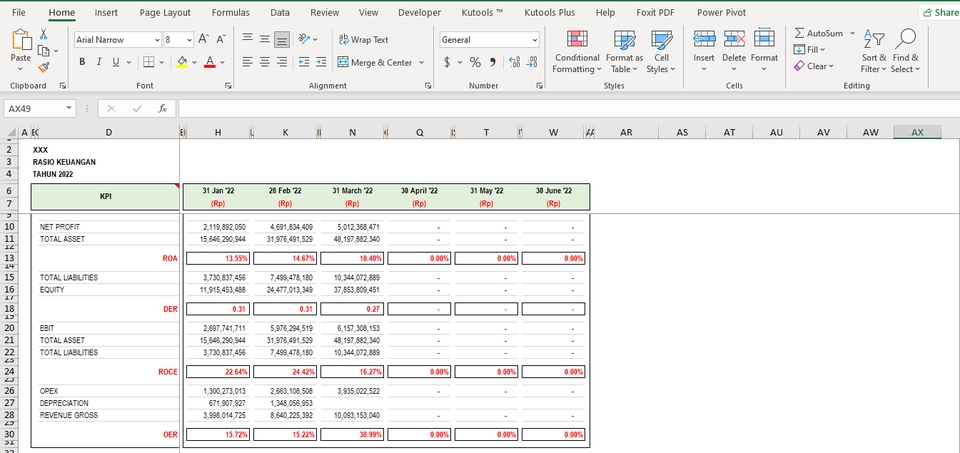
Task: Open Font dialog launcher
Action: click(228, 86)
